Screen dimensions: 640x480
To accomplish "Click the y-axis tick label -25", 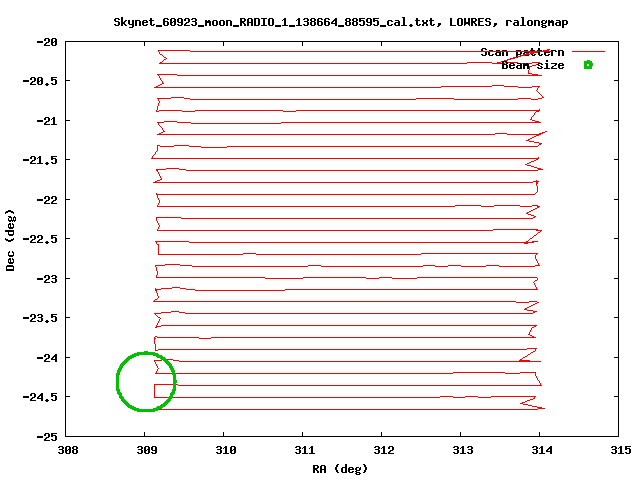I will tap(47, 437).
